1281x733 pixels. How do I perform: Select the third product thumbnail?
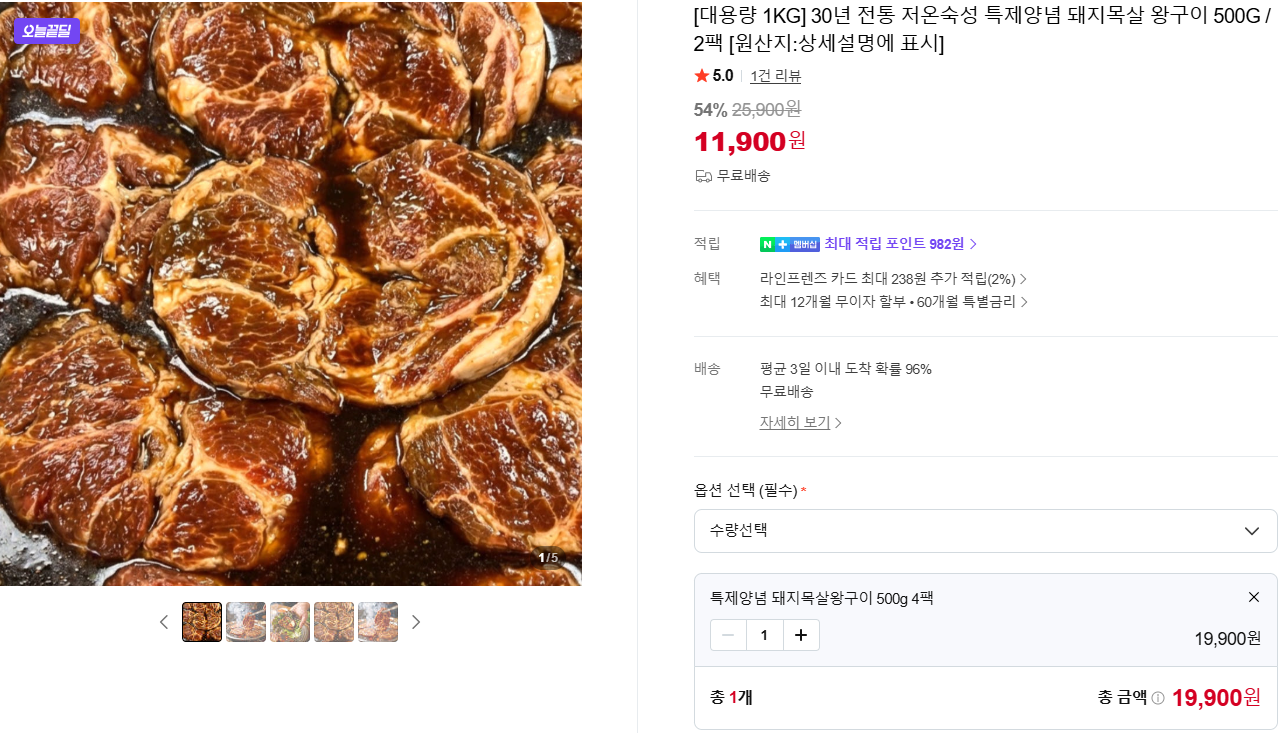pos(290,622)
